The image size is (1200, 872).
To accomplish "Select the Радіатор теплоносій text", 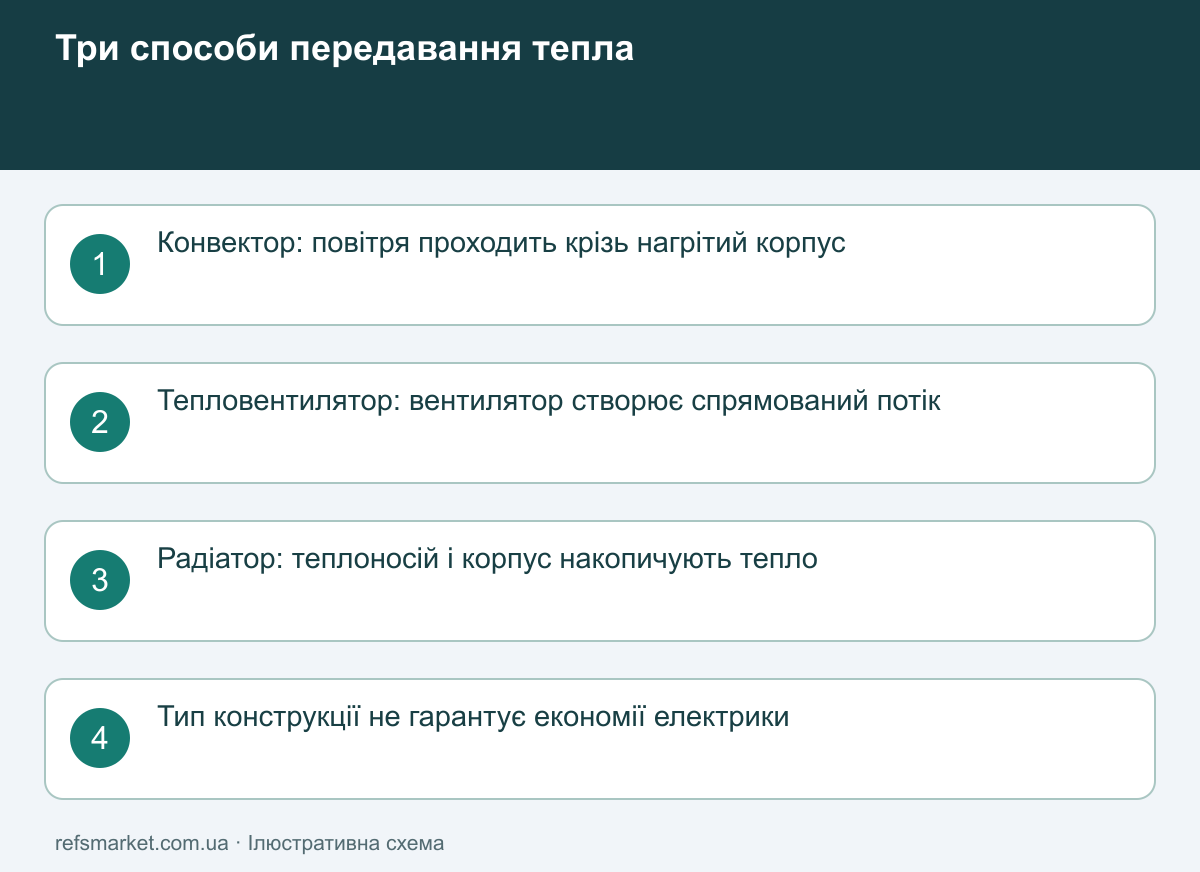I will tap(487, 559).
